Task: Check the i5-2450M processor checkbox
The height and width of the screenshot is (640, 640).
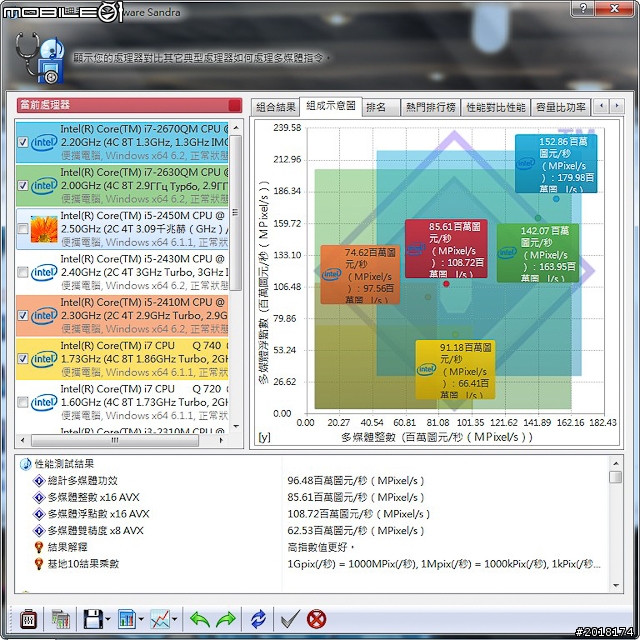Action: (x=23, y=229)
